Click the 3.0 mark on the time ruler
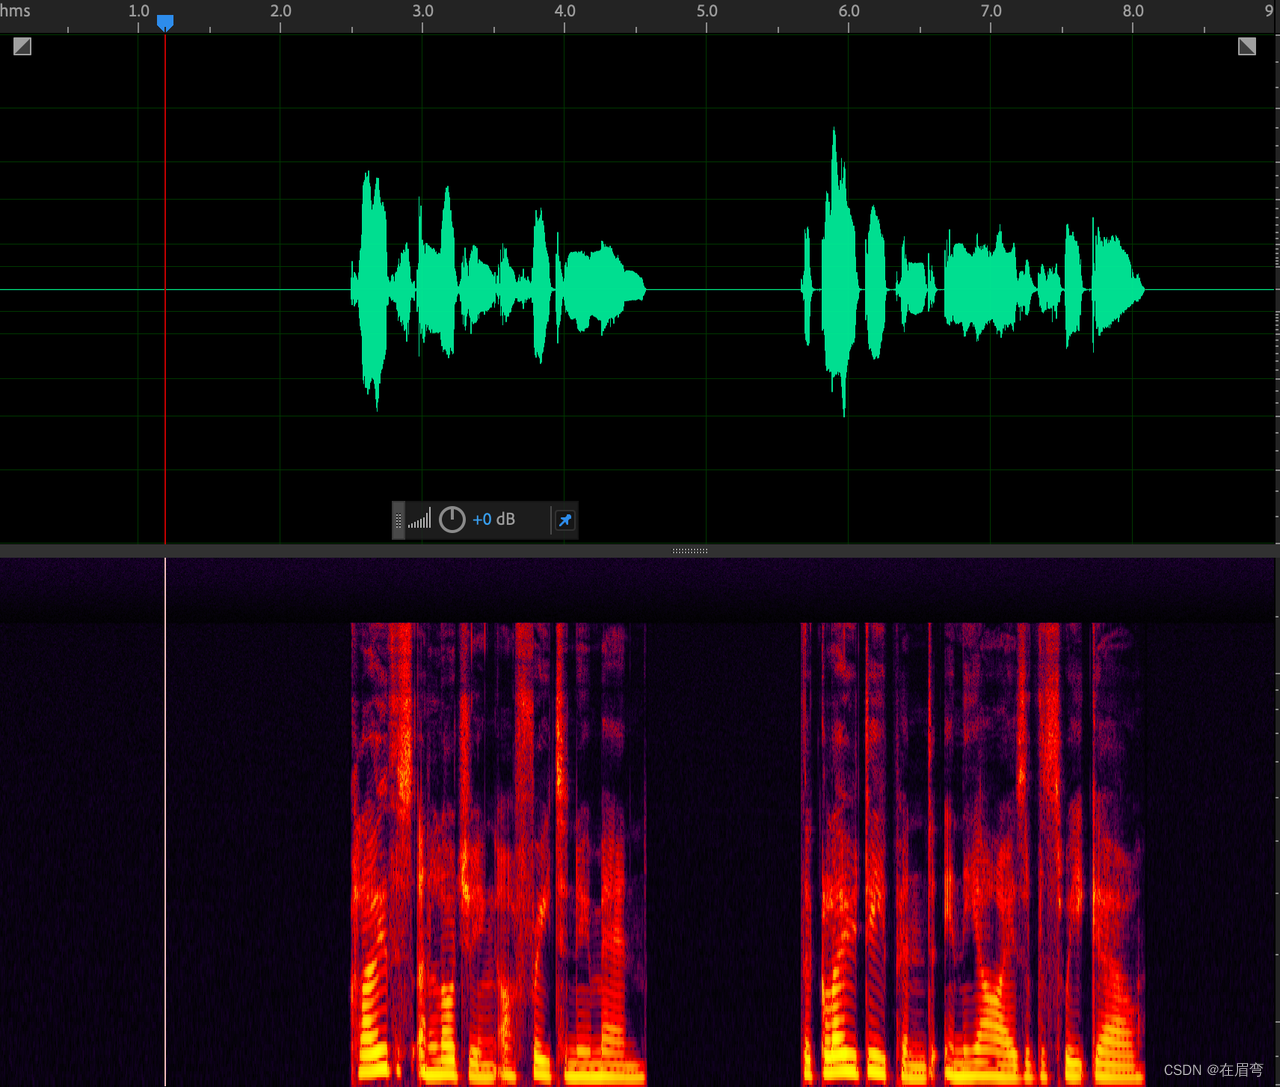Screen dimensions: 1280x1087 click(423, 11)
